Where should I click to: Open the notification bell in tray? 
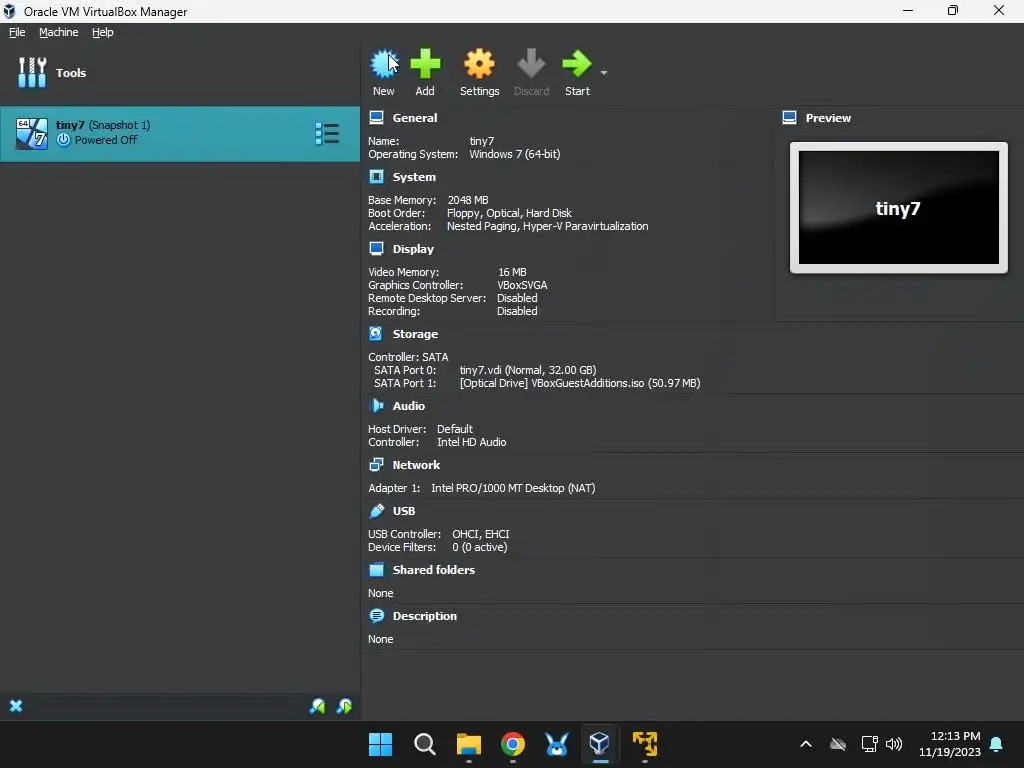pos(997,744)
